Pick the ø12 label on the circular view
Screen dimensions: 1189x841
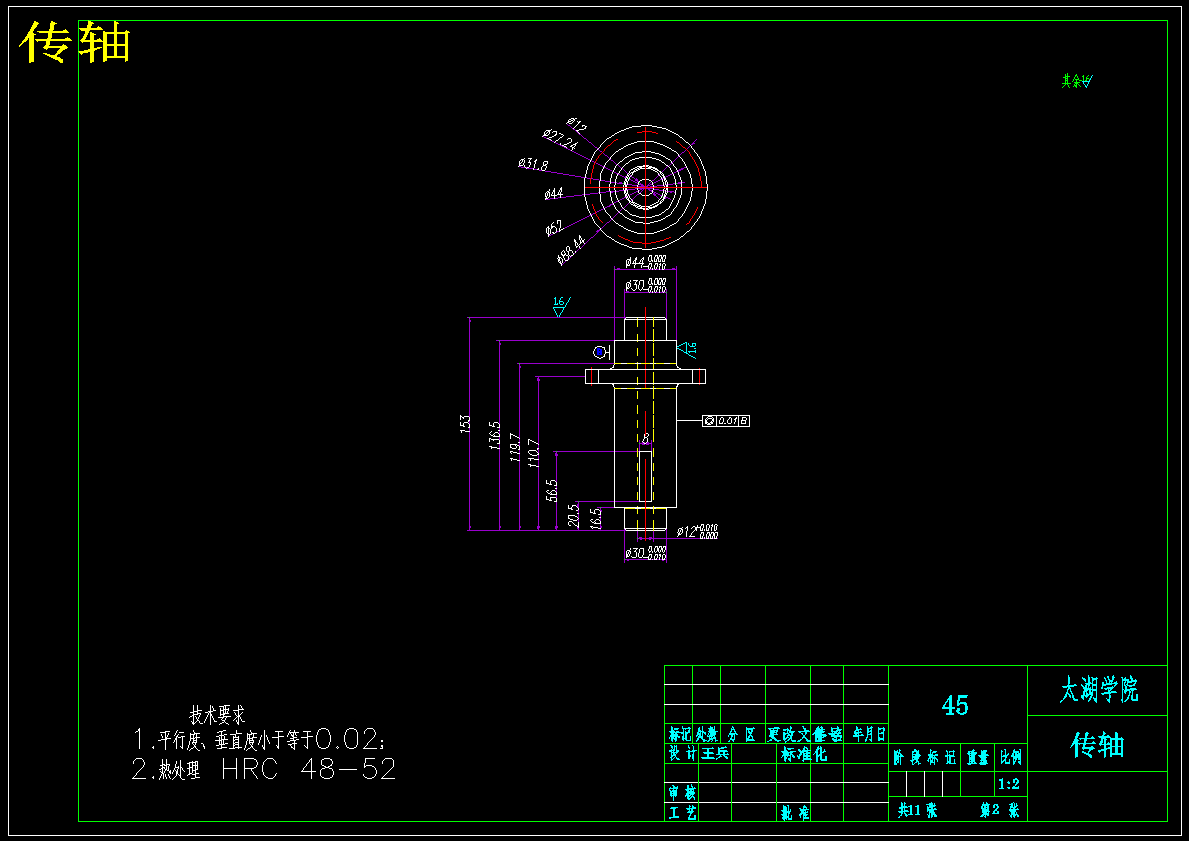(576, 124)
